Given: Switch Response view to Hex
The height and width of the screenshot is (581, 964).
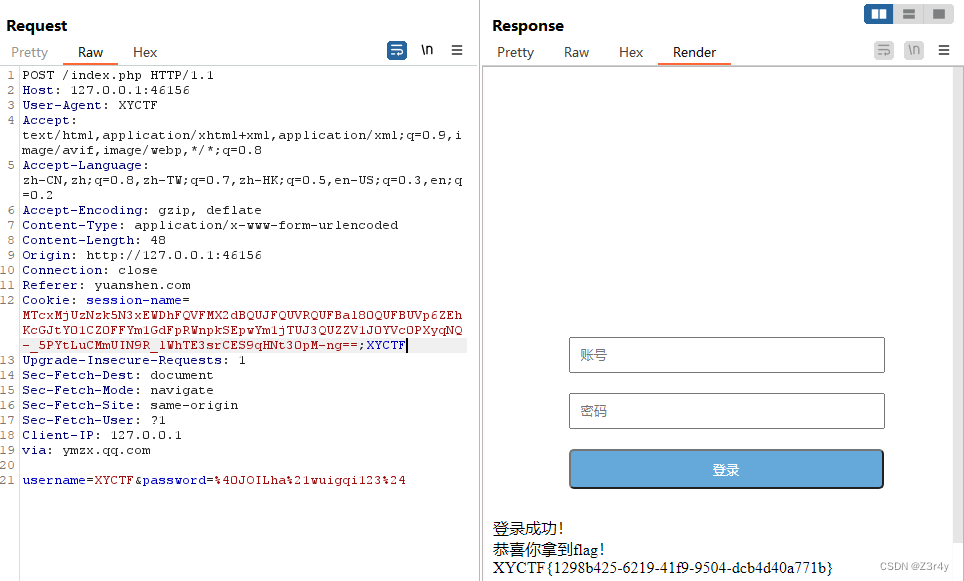Looking at the screenshot, I should click(630, 52).
